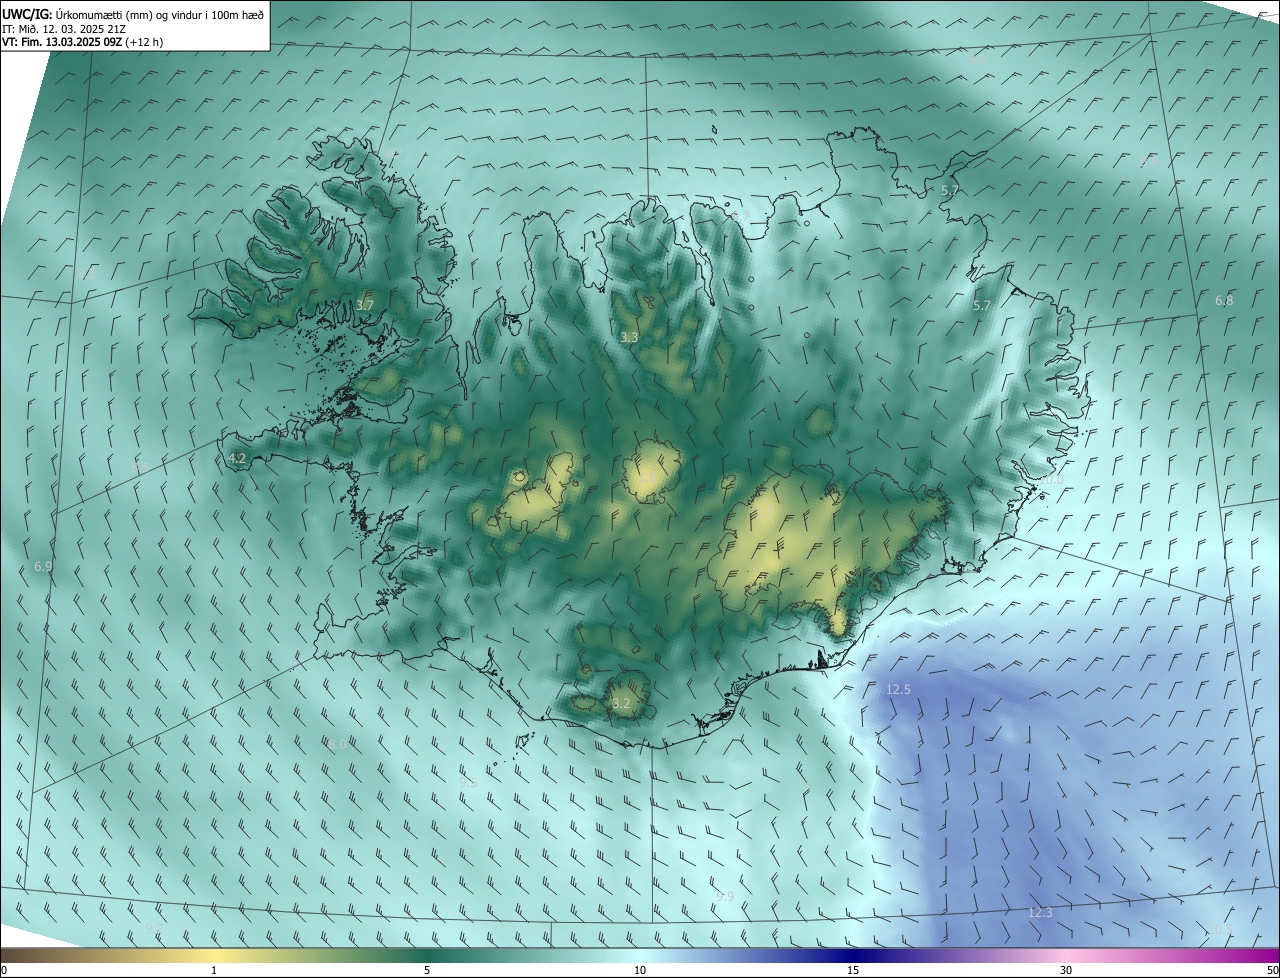The height and width of the screenshot is (978, 1280).
Task: Click the colorbar label 15
Action: pyautogui.click(x=853, y=970)
